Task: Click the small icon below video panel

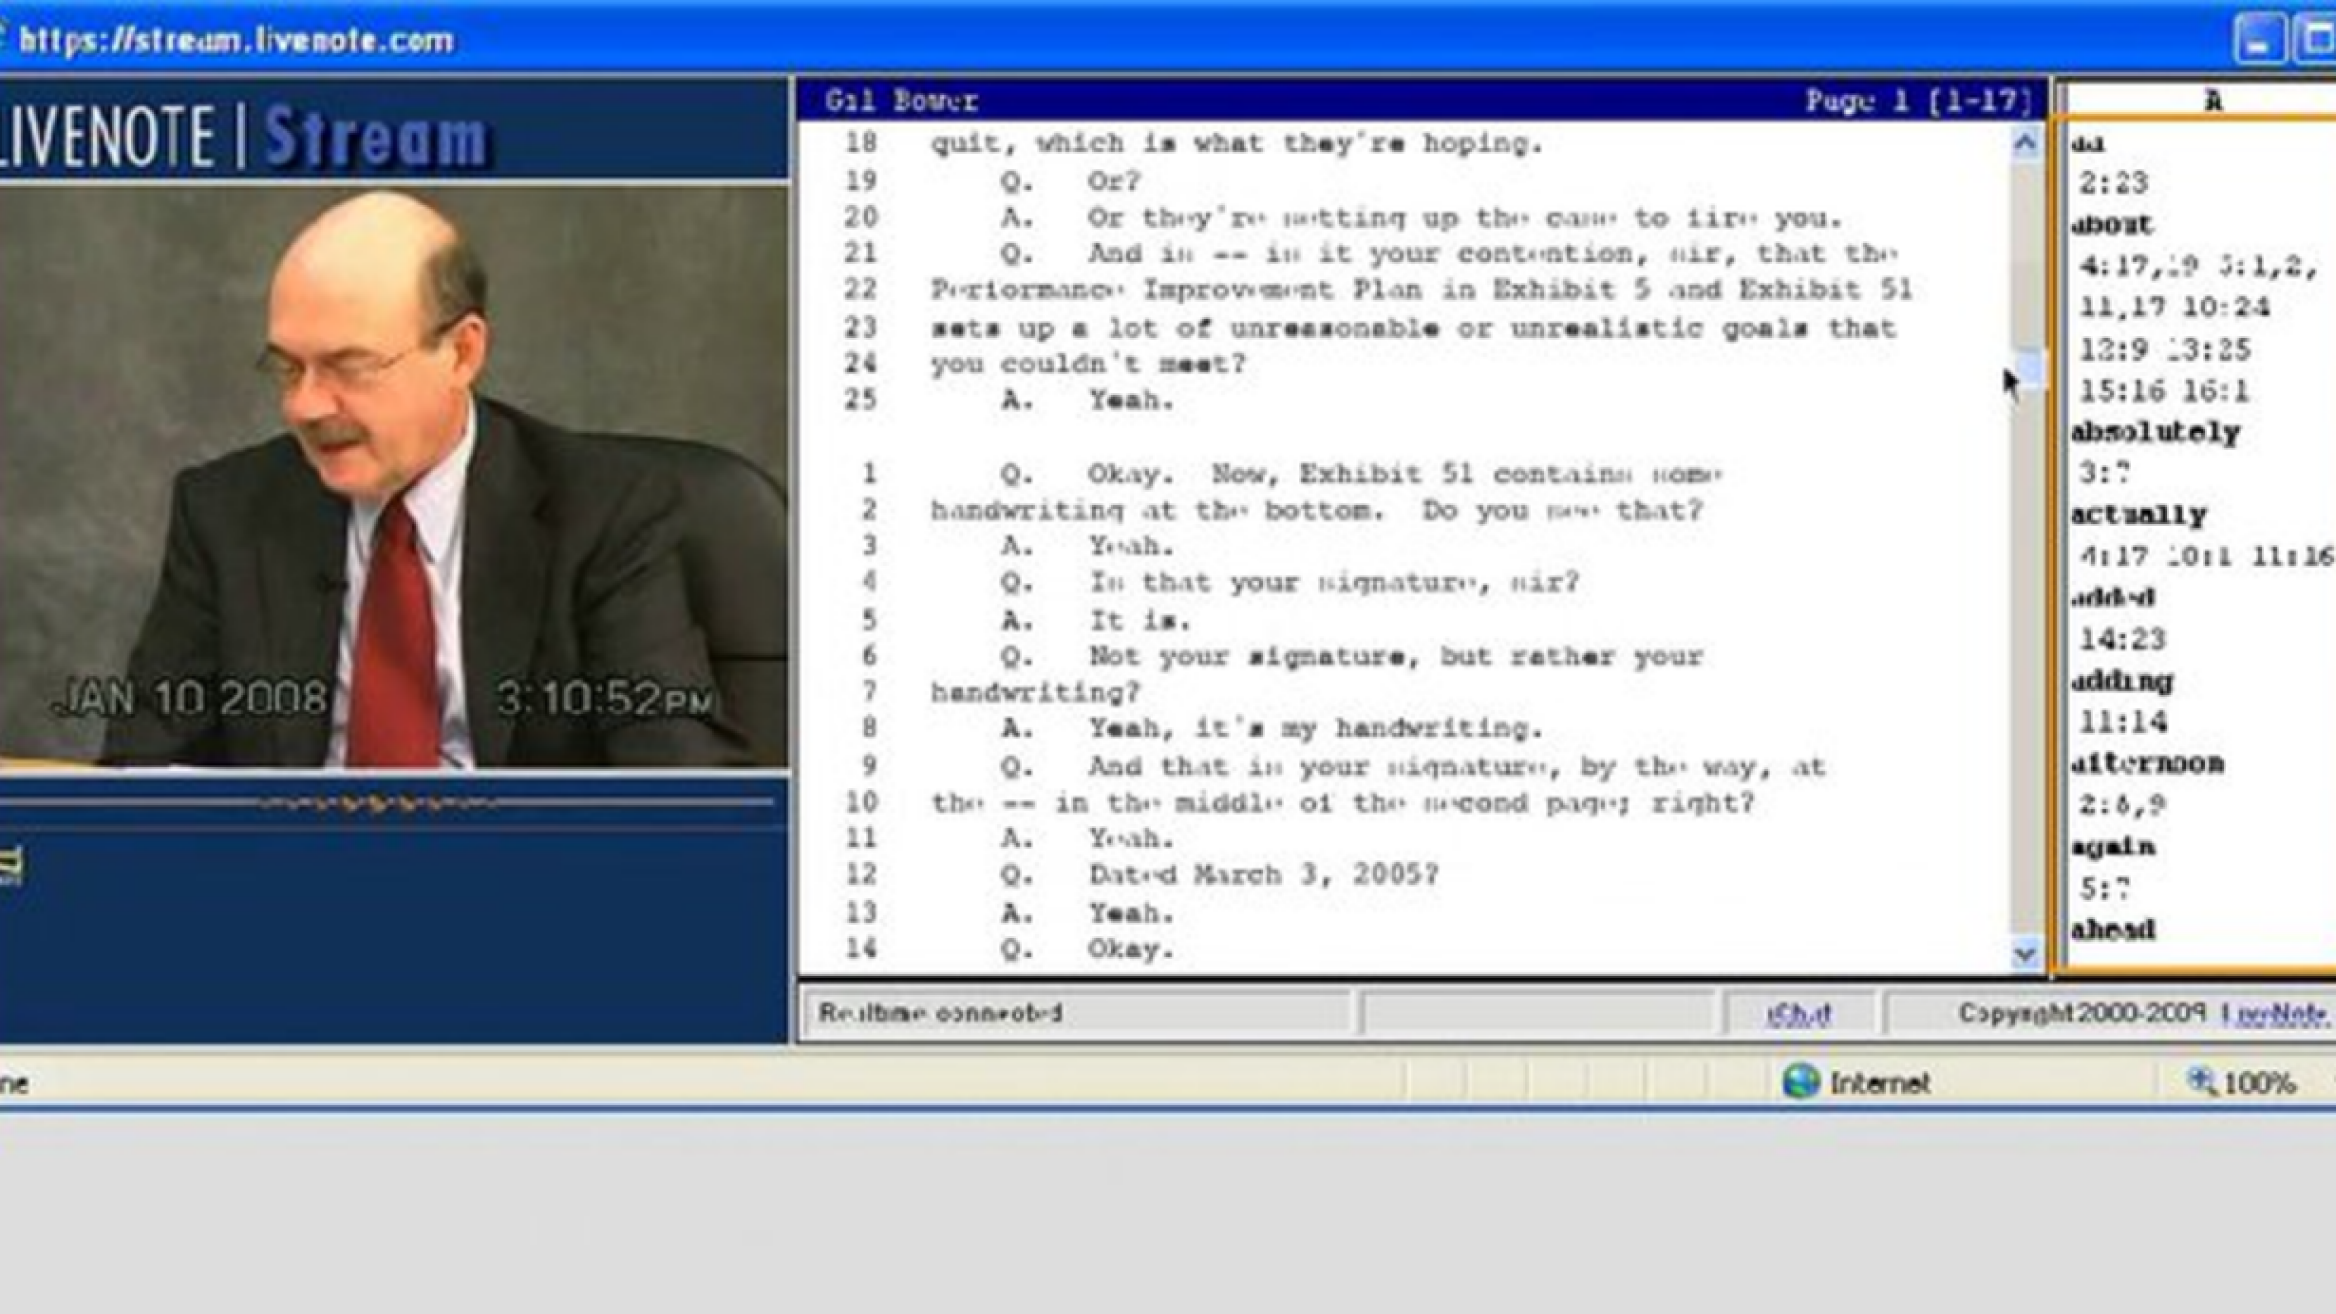Action: 10,866
